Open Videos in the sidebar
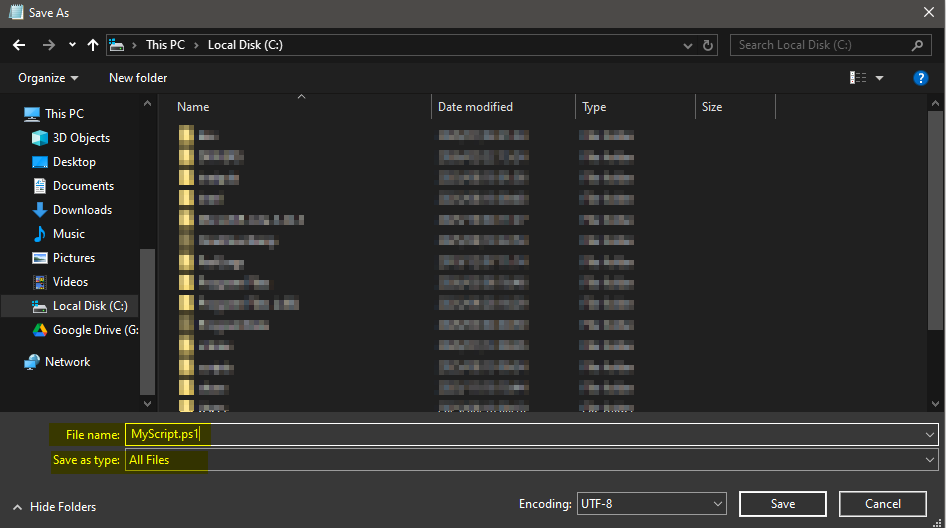 click(x=70, y=282)
